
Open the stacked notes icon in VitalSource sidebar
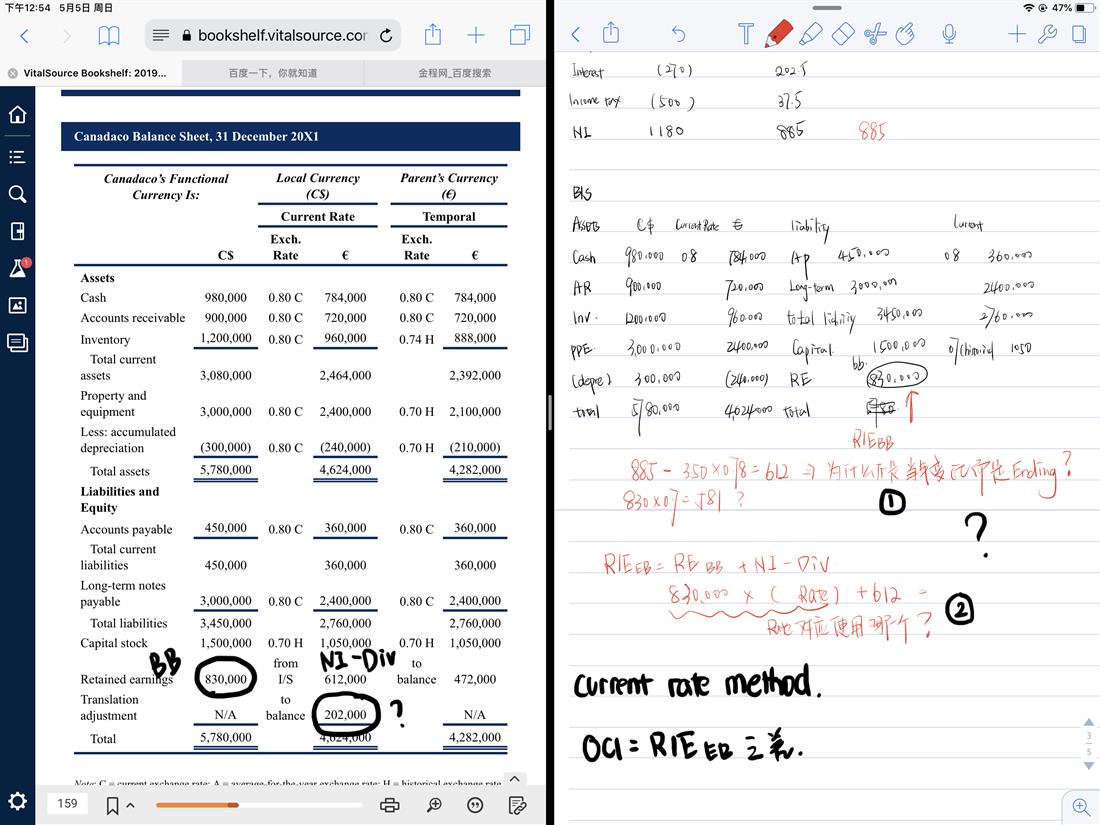pos(18,342)
